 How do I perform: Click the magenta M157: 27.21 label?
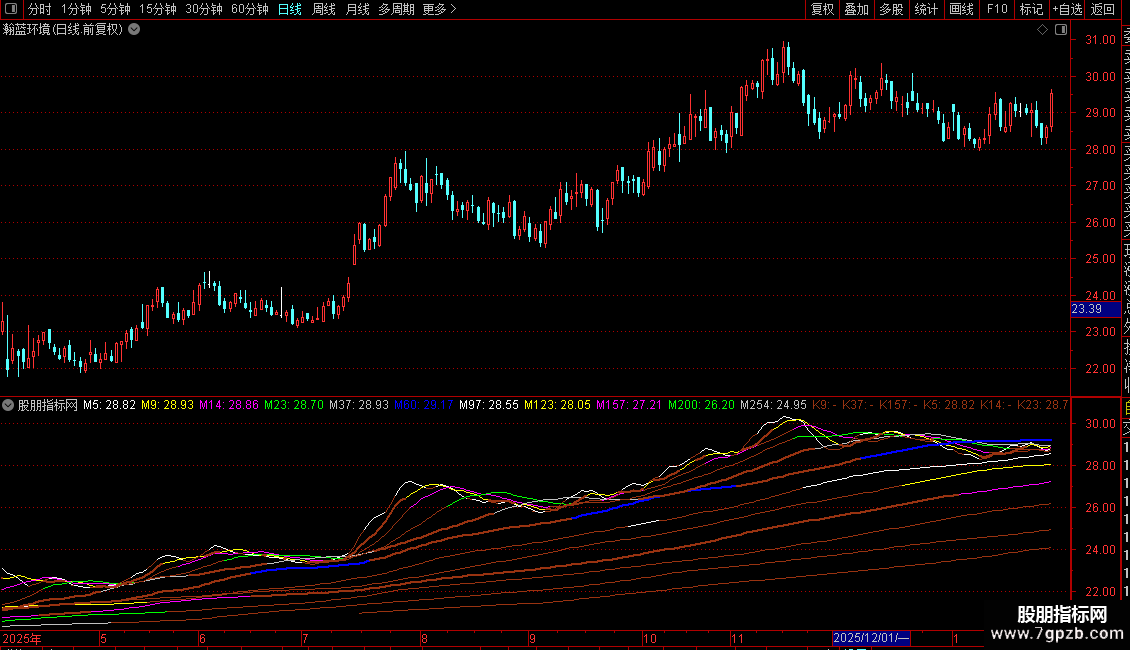pyautogui.click(x=628, y=405)
